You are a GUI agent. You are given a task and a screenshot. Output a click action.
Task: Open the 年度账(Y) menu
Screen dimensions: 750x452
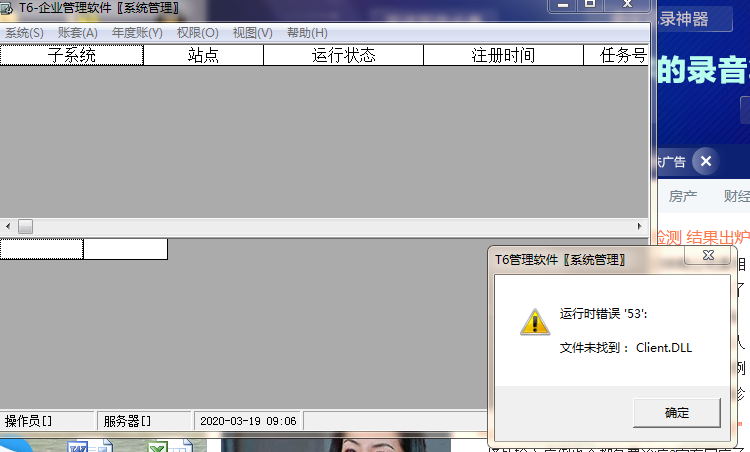pos(137,33)
